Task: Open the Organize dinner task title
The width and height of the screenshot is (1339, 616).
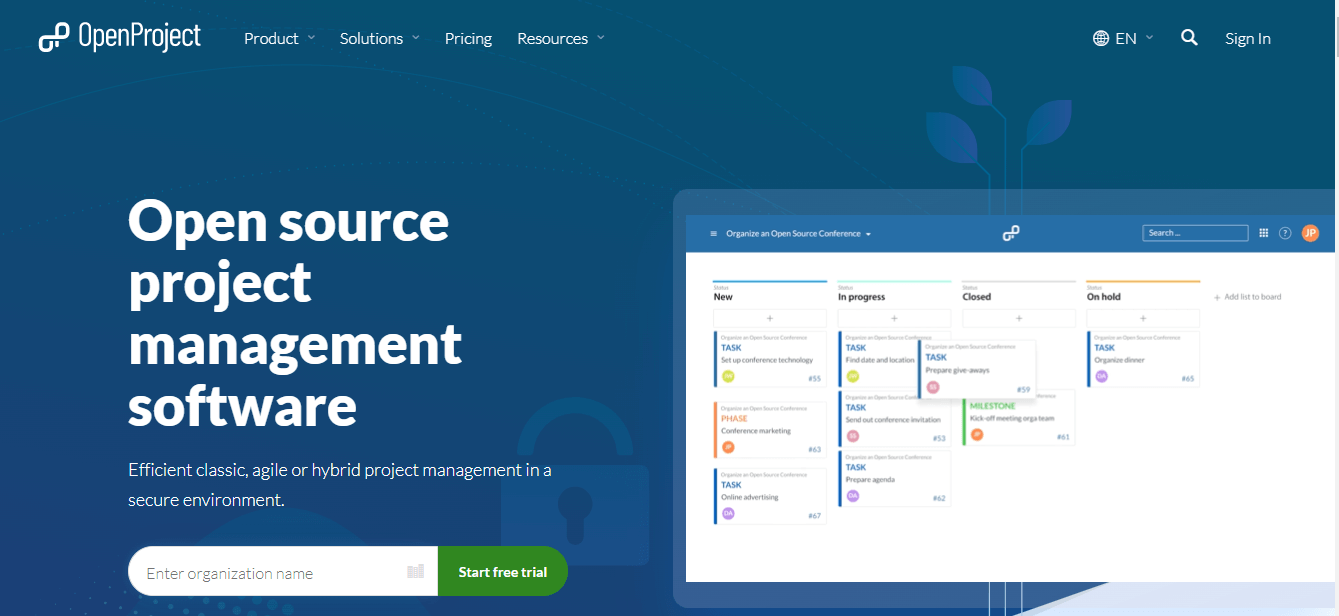Action: 1120,360
